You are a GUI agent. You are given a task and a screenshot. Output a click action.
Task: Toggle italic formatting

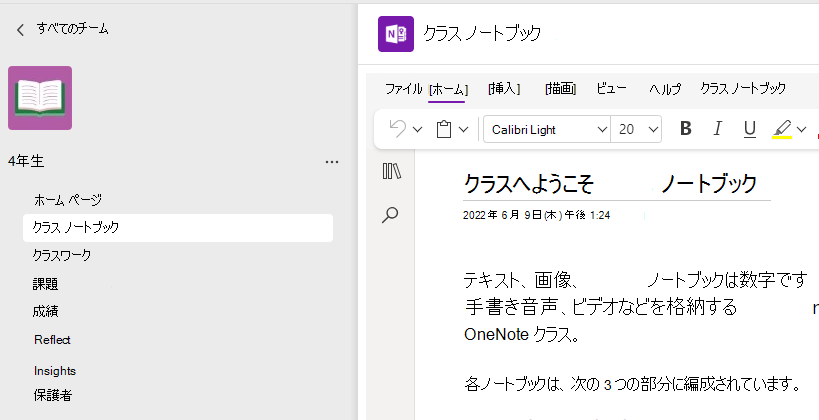tap(718, 129)
